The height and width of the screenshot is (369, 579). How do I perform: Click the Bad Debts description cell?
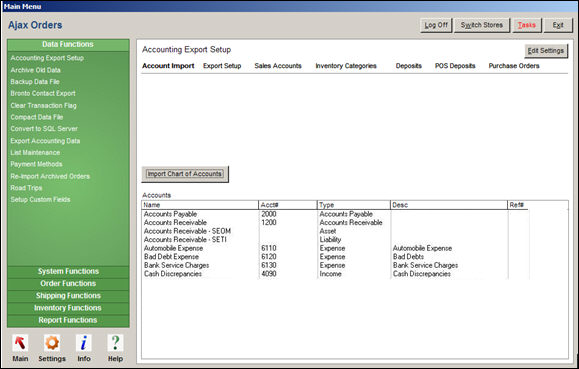408,257
